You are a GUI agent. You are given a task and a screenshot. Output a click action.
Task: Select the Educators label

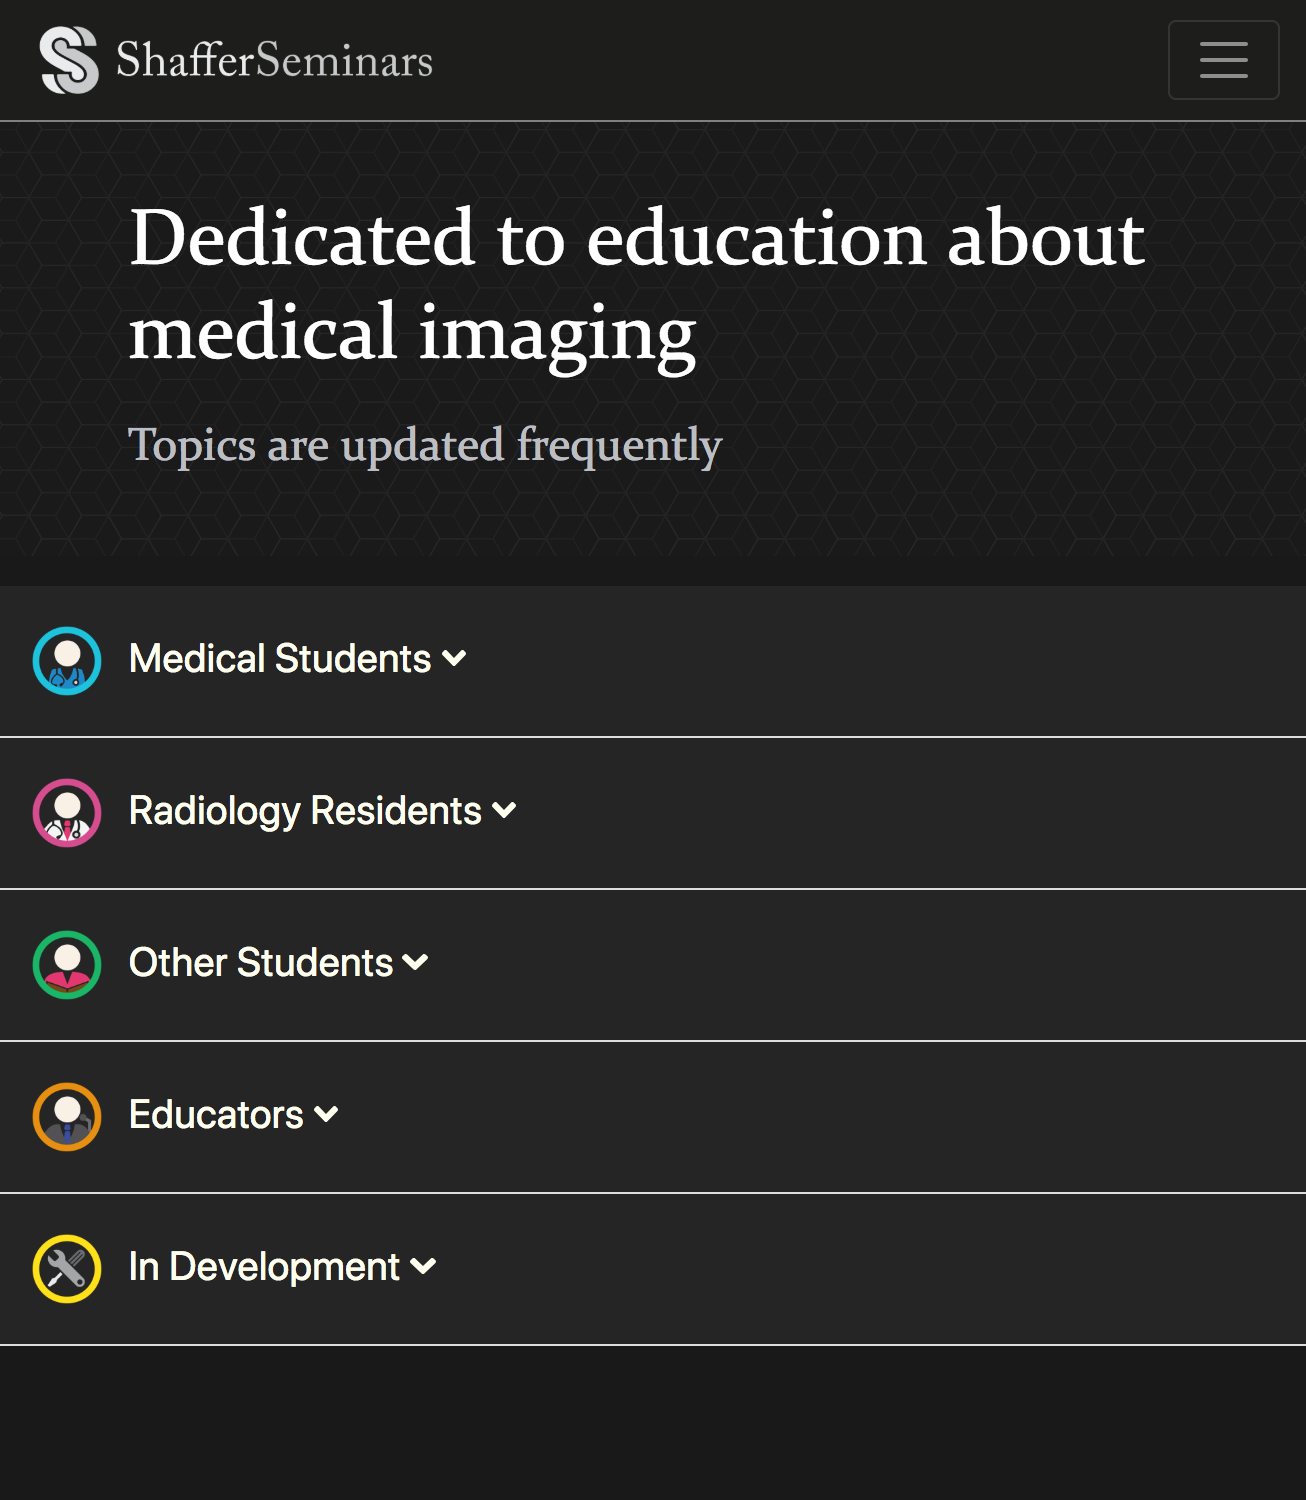pos(216,1115)
